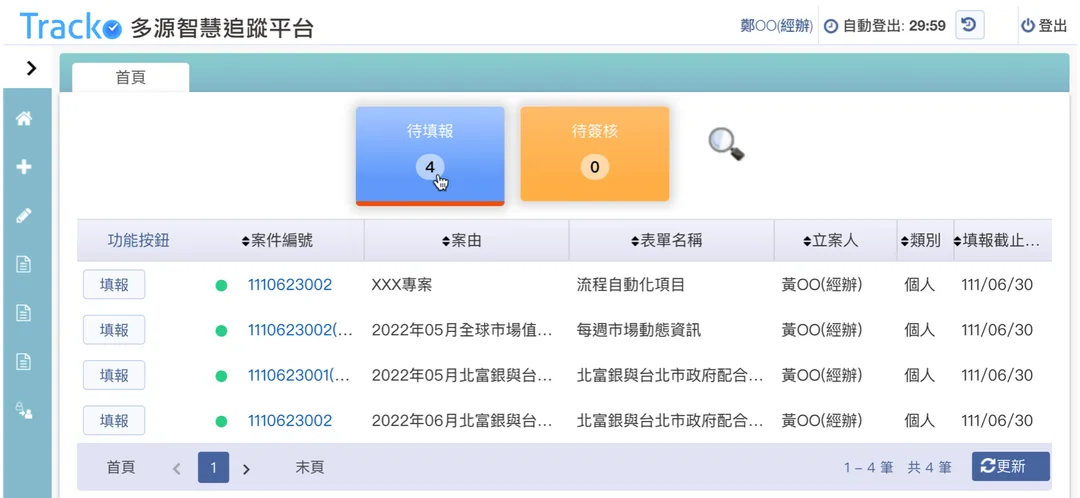1080x498 pixels.
Task: Select the 2022年05月全球市場值… cell
Action: (461, 330)
